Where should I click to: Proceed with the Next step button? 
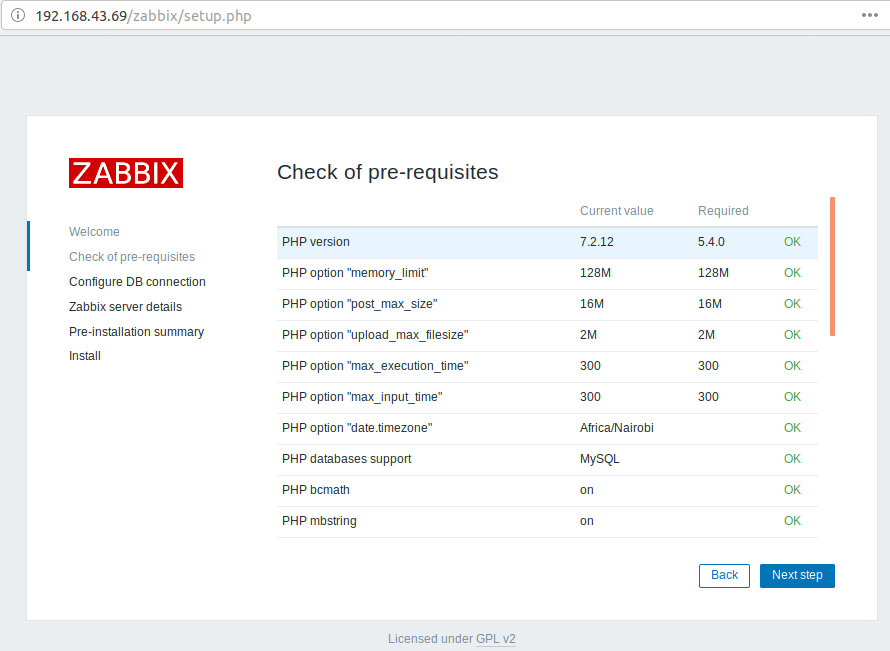[x=797, y=576]
